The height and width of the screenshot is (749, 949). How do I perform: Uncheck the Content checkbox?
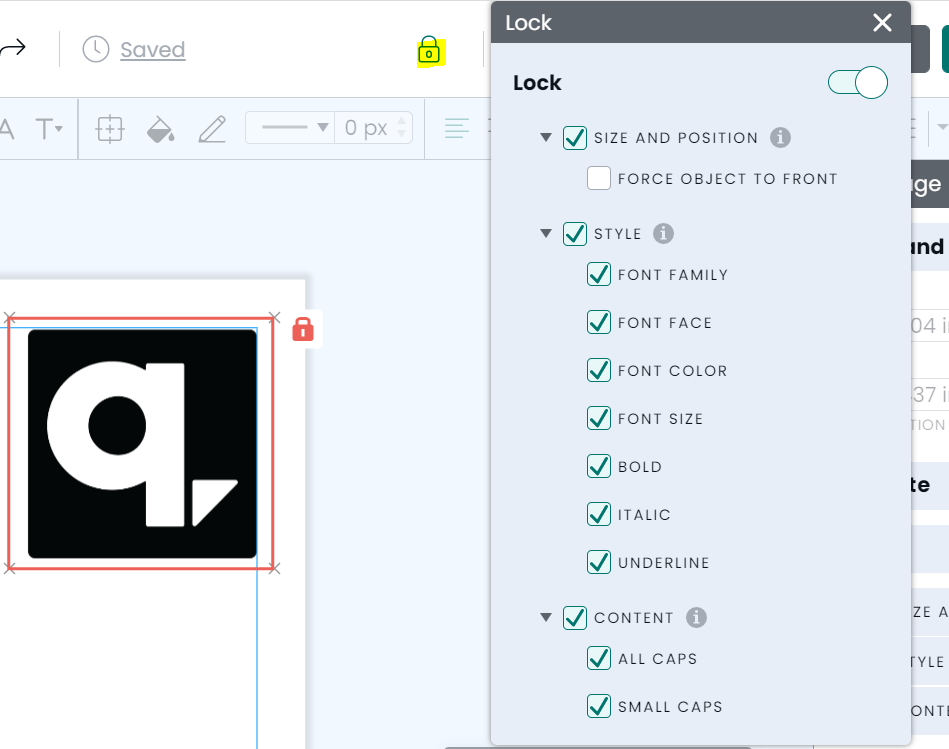pyautogui.click(x=574, y=618)
